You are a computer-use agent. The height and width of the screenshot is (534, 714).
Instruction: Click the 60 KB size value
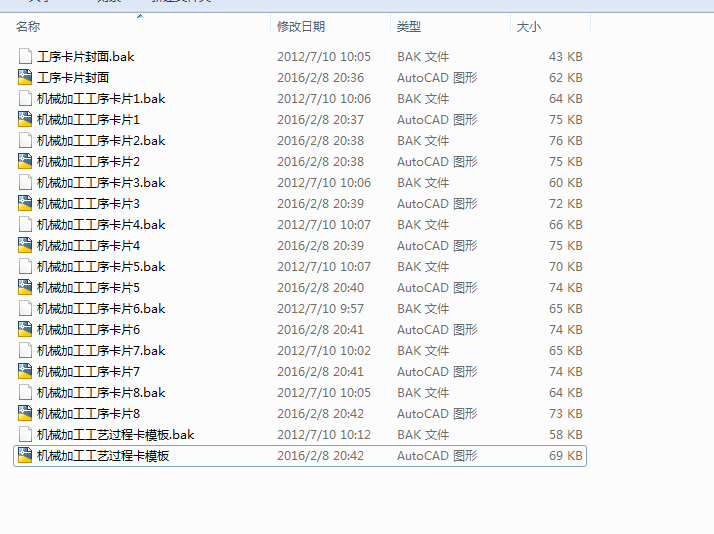click(x=566, y=182)
